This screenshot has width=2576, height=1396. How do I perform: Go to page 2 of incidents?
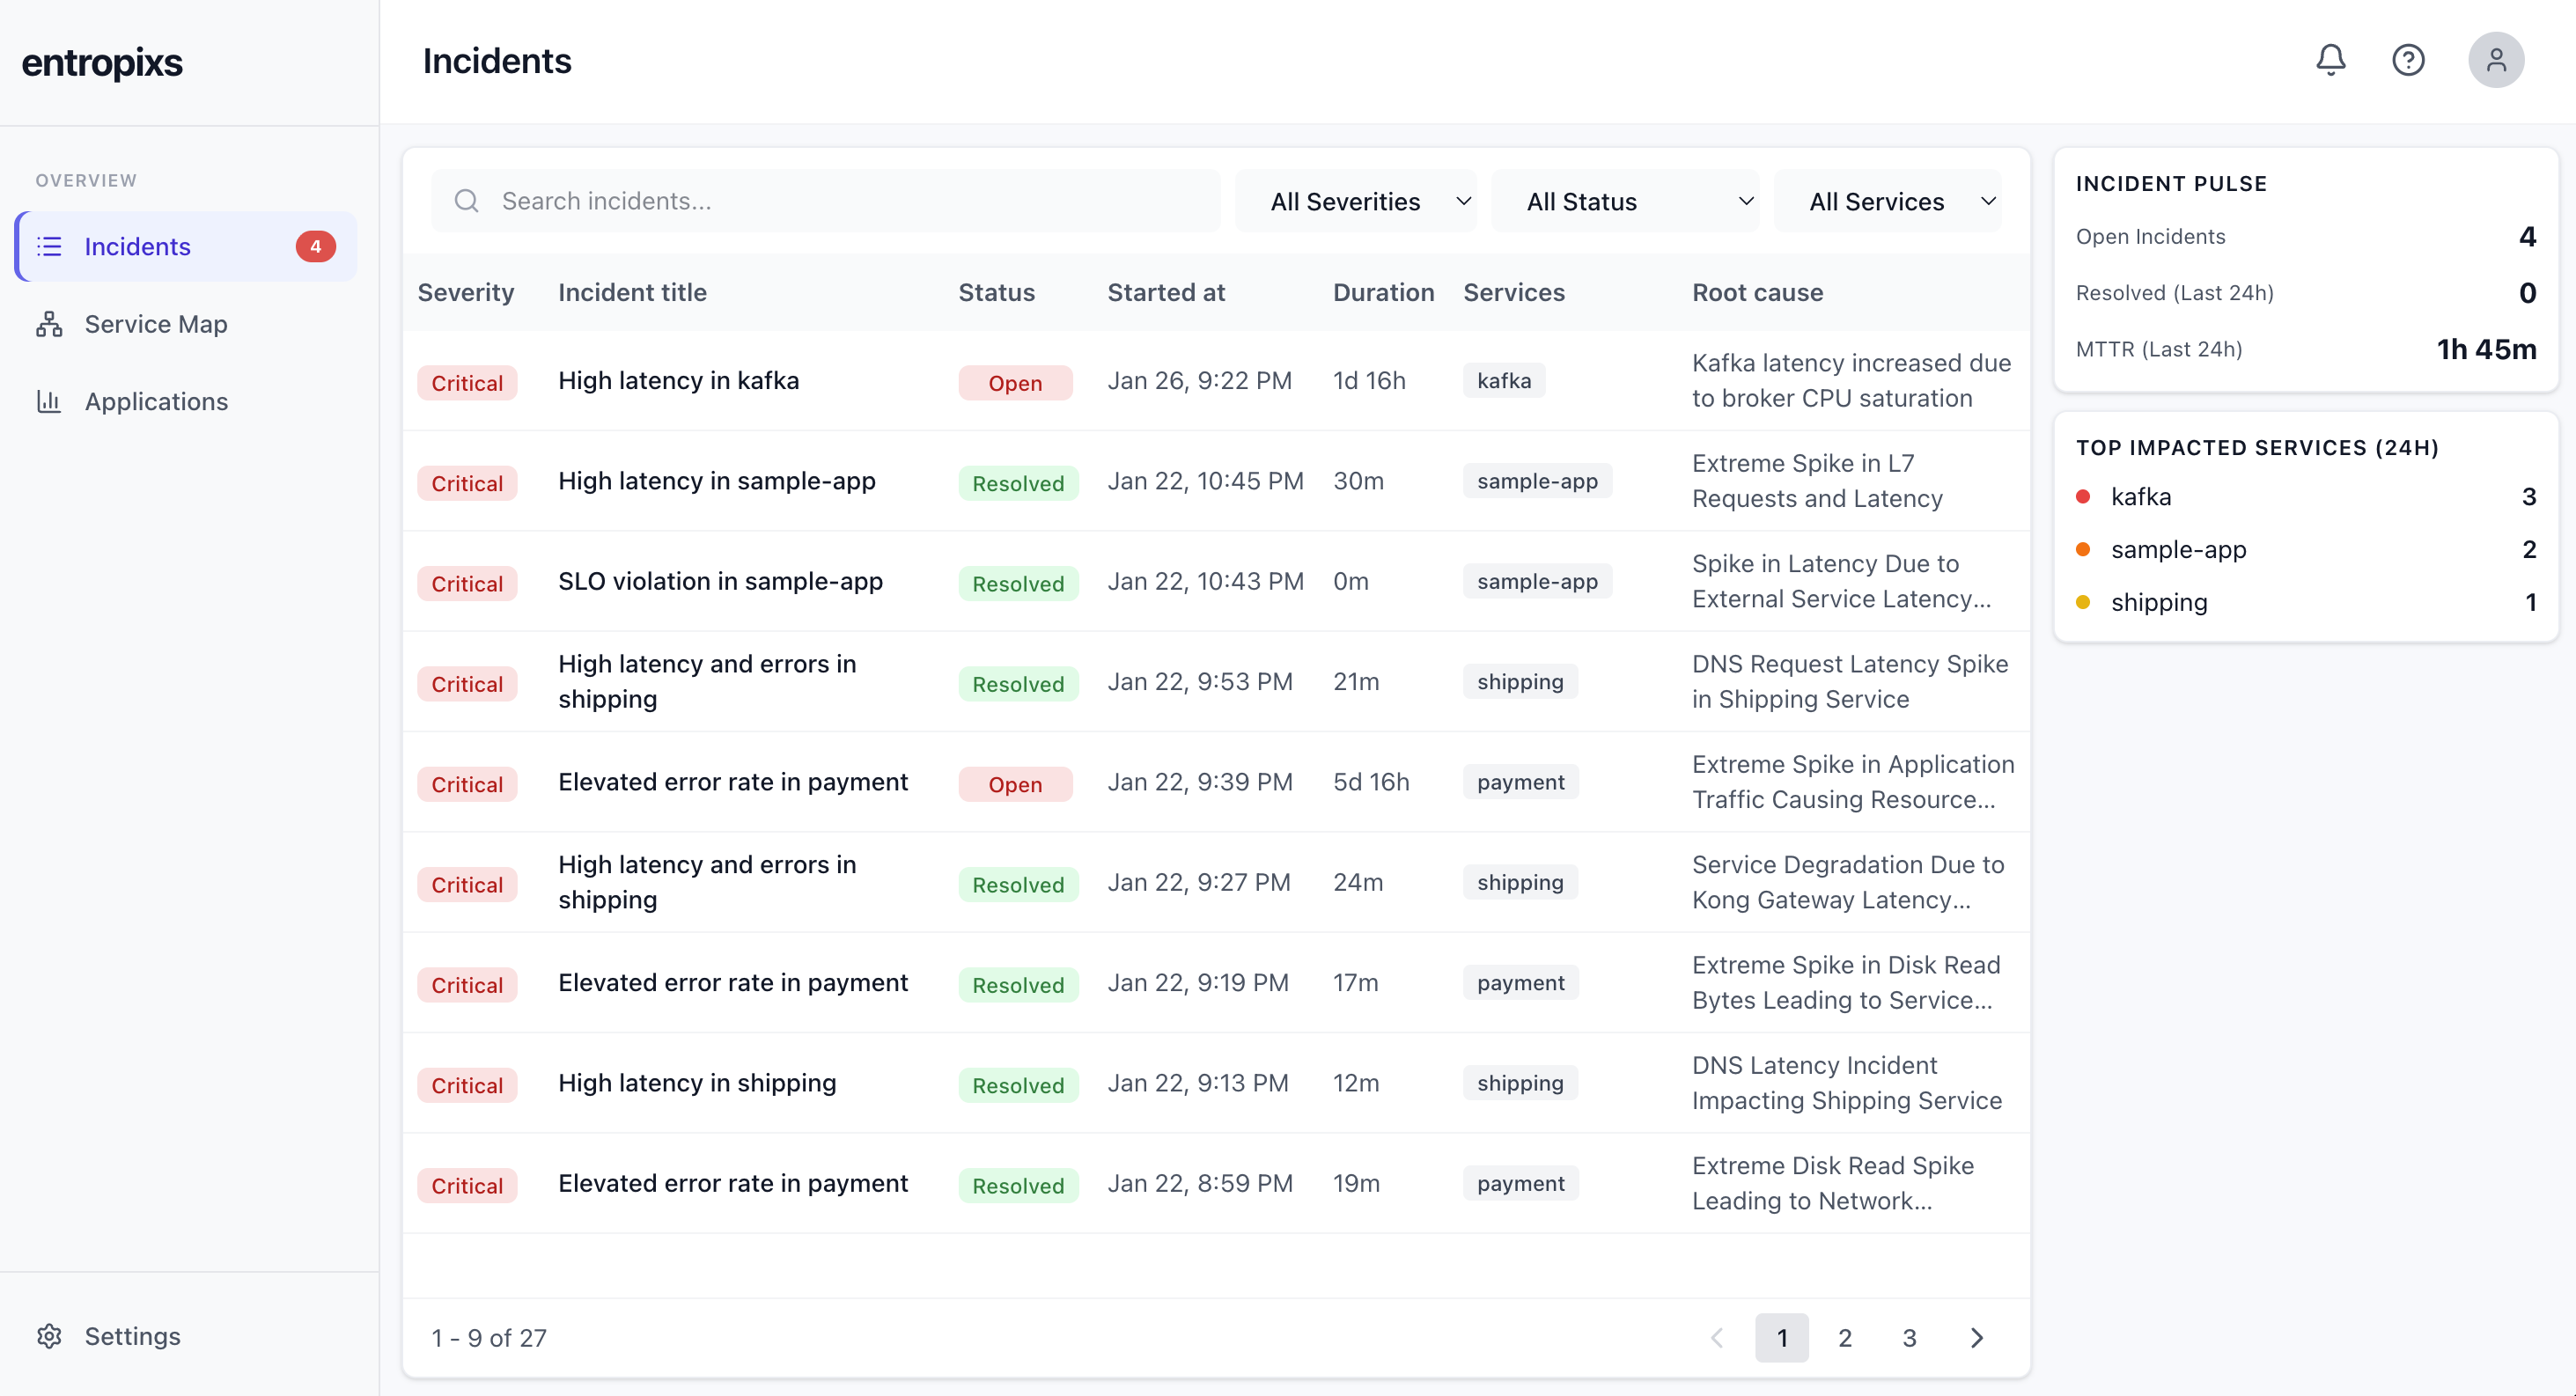1845,1337
